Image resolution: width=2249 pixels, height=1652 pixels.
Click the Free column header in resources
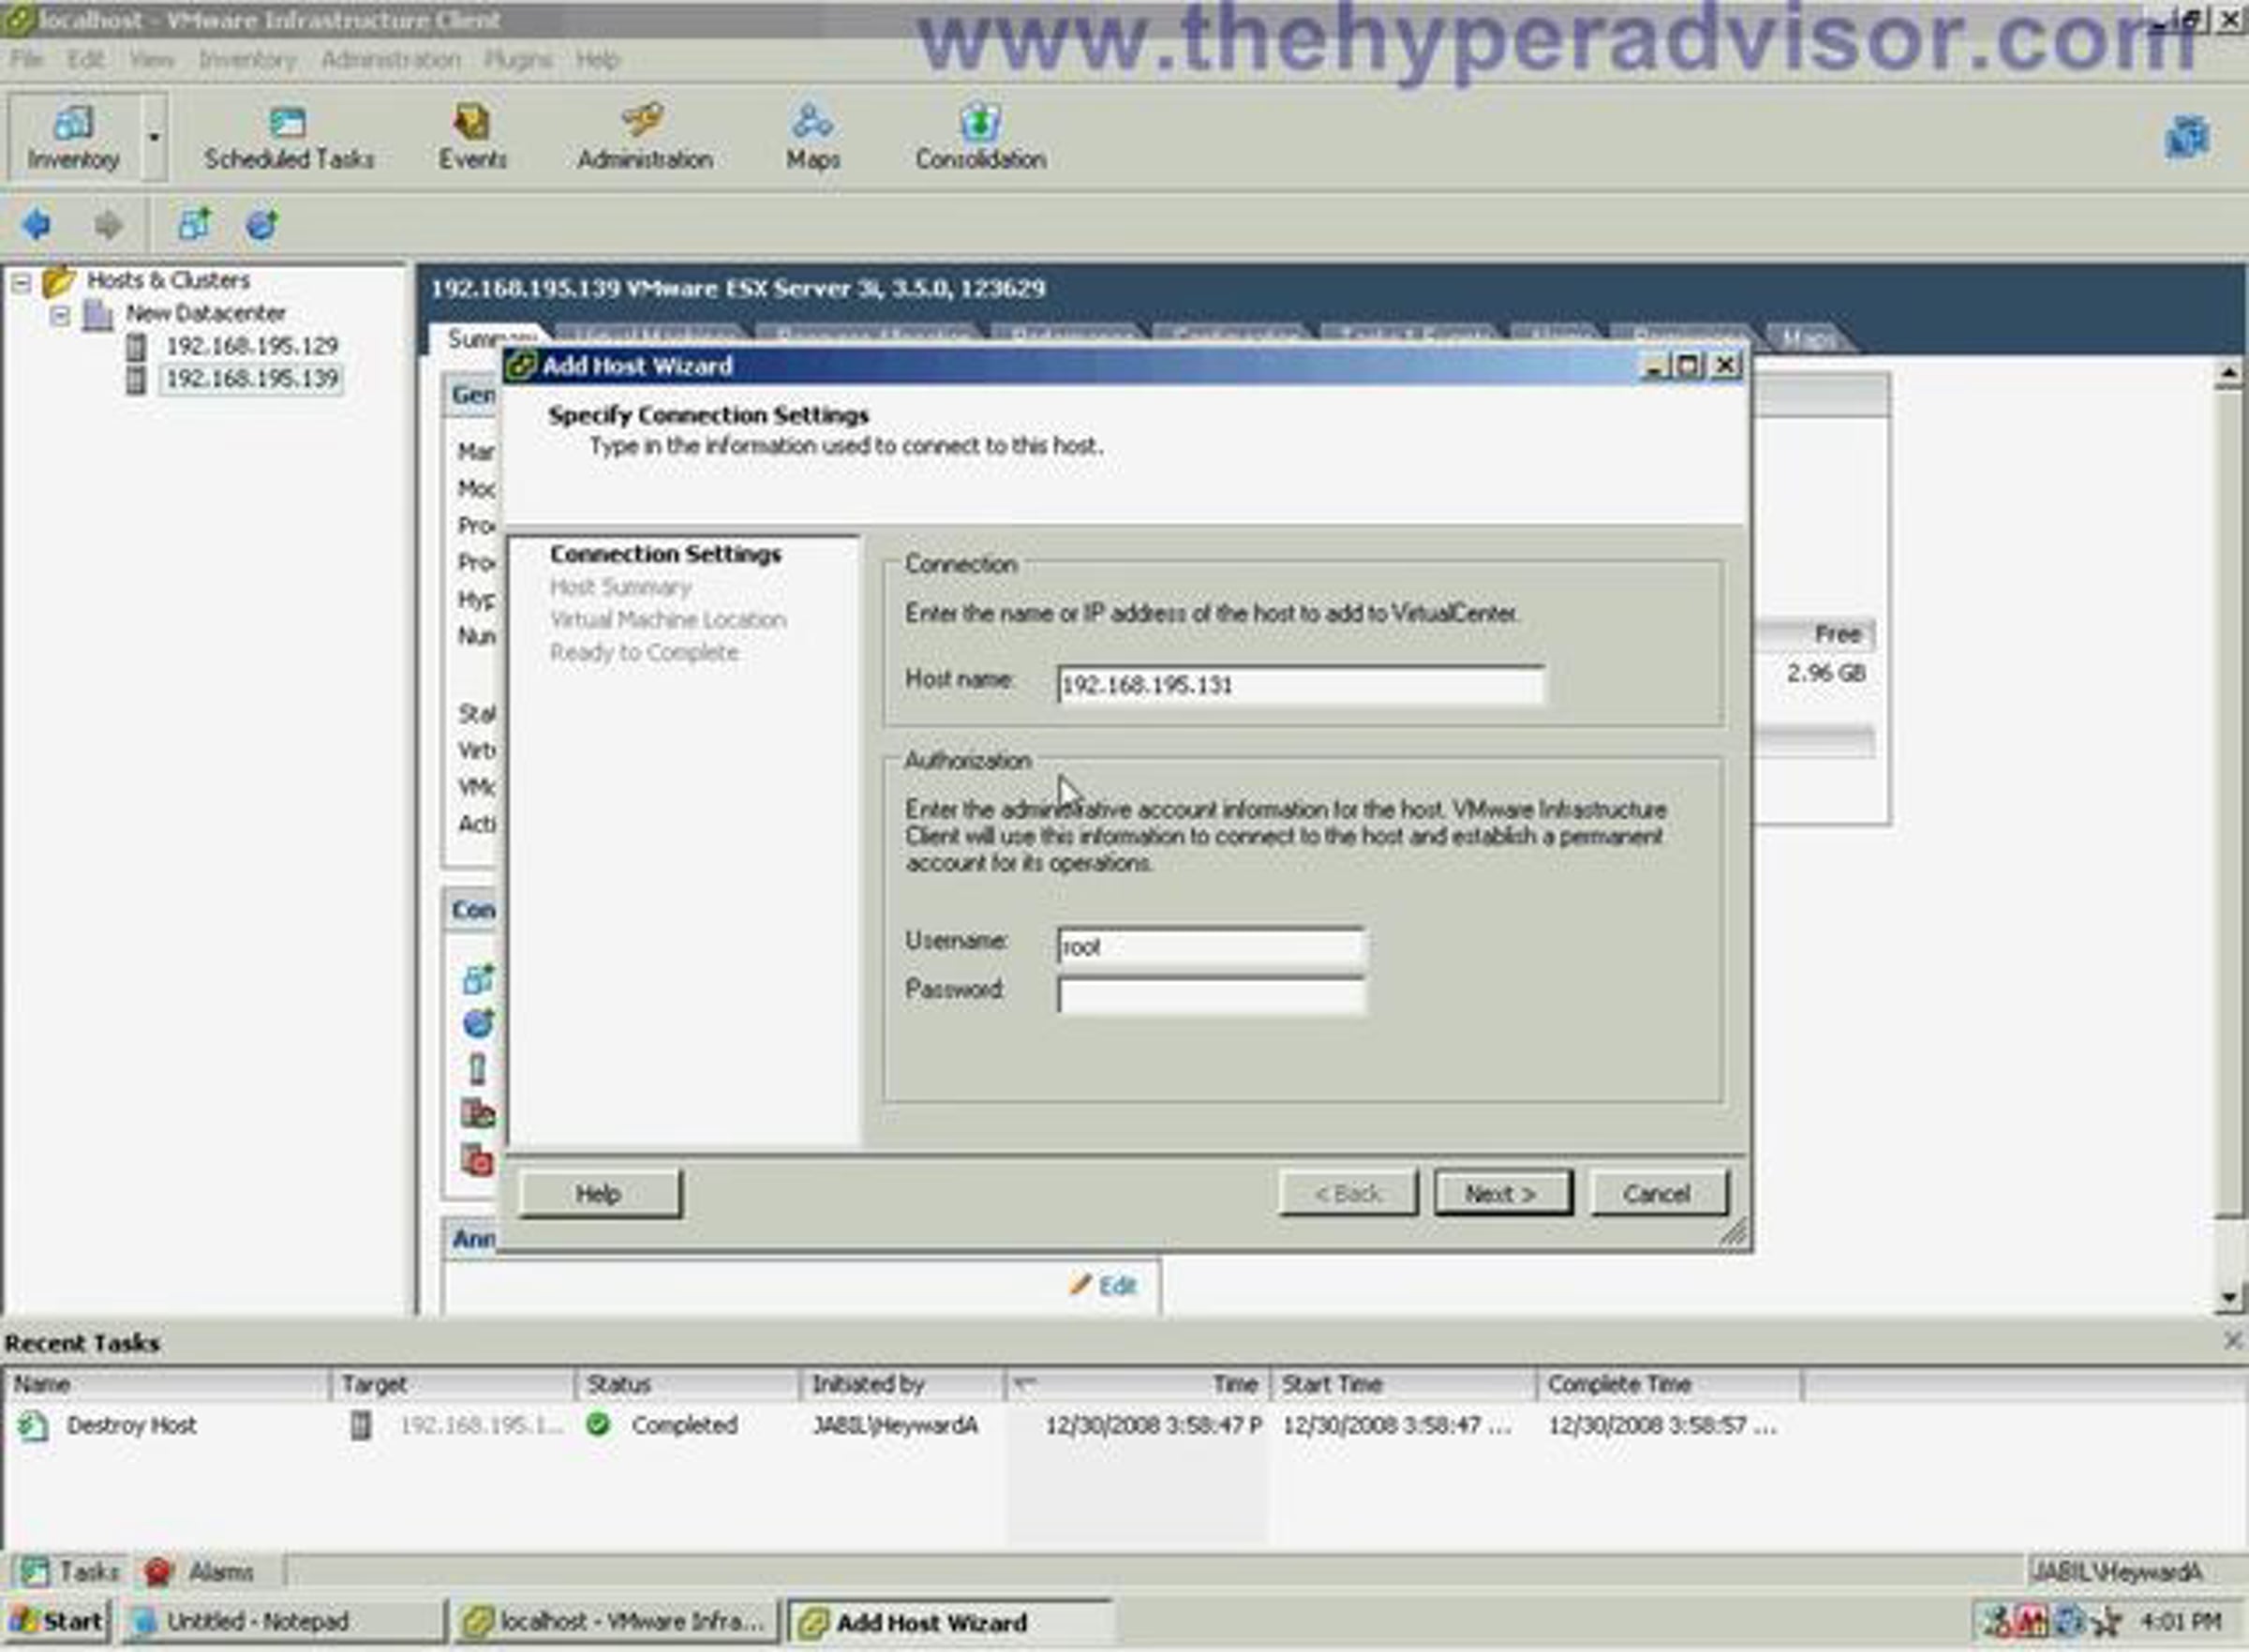point(1836,634)
